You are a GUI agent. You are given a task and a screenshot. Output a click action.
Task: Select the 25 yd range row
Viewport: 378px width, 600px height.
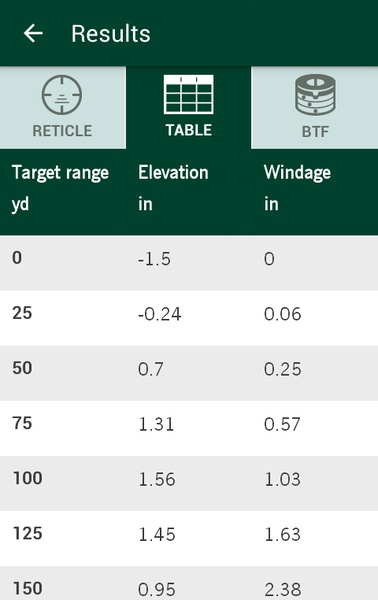189,318
